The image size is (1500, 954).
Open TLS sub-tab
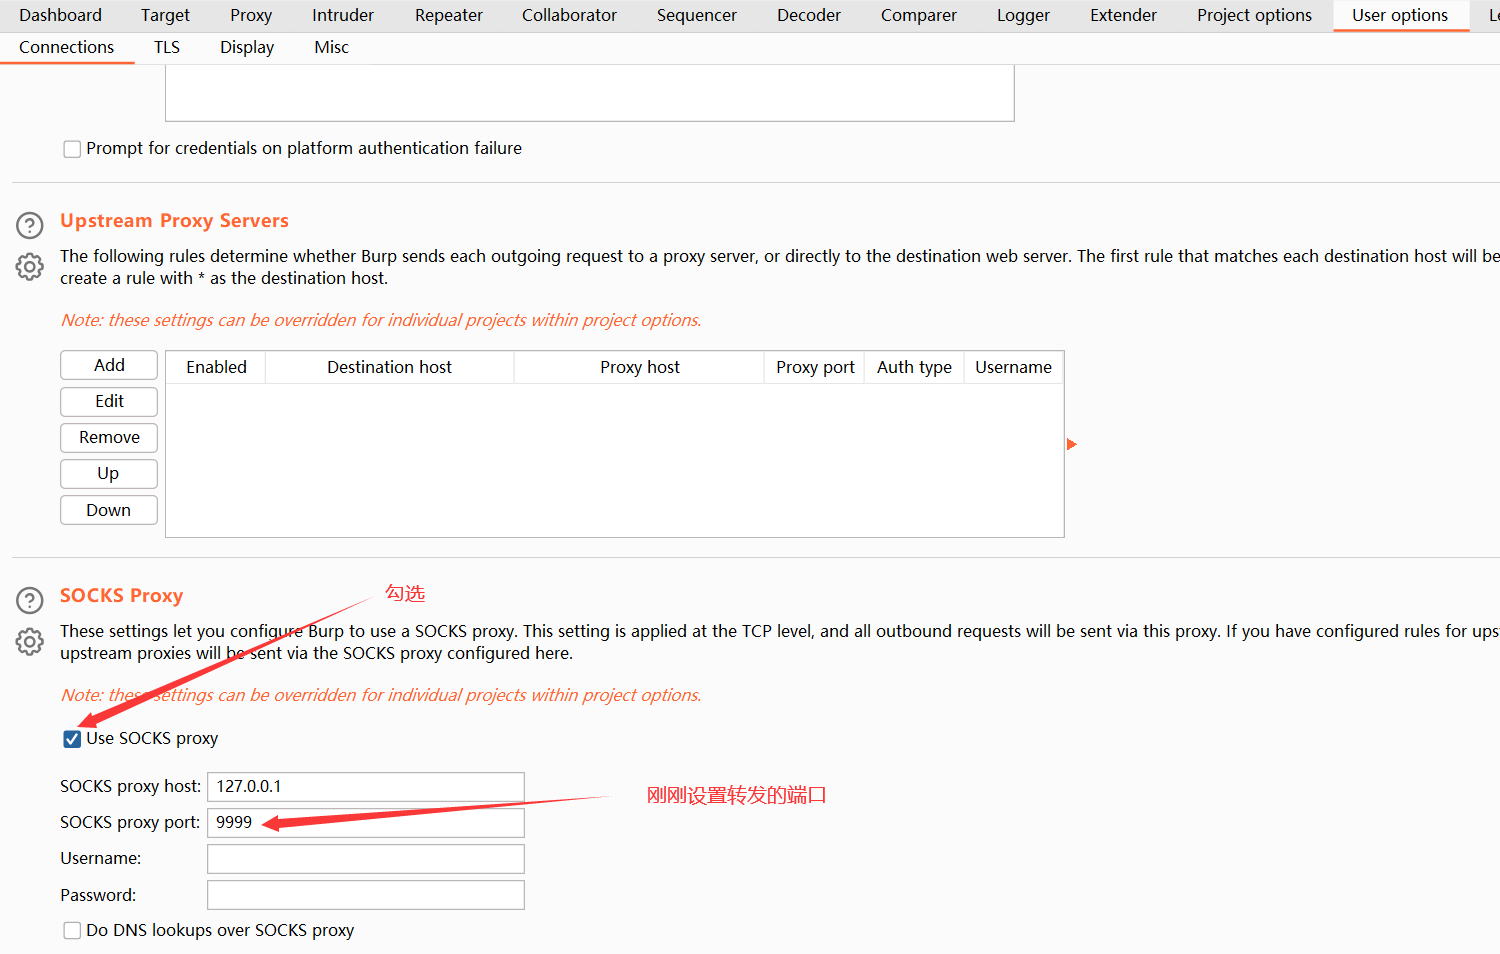167,47
